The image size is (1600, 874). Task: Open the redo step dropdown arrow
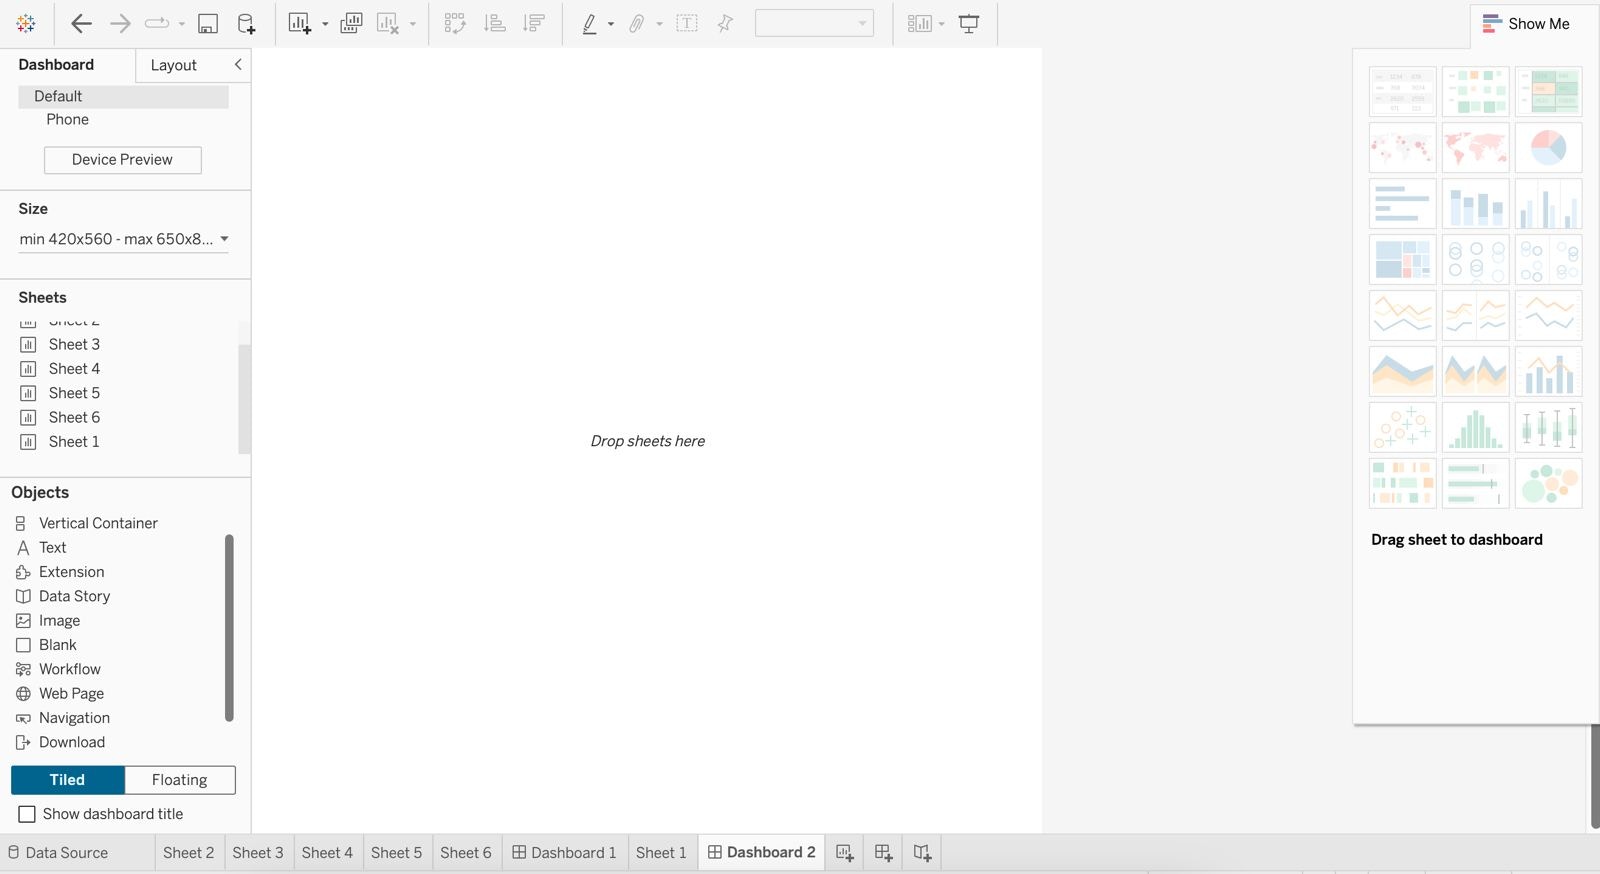(181, 24)
